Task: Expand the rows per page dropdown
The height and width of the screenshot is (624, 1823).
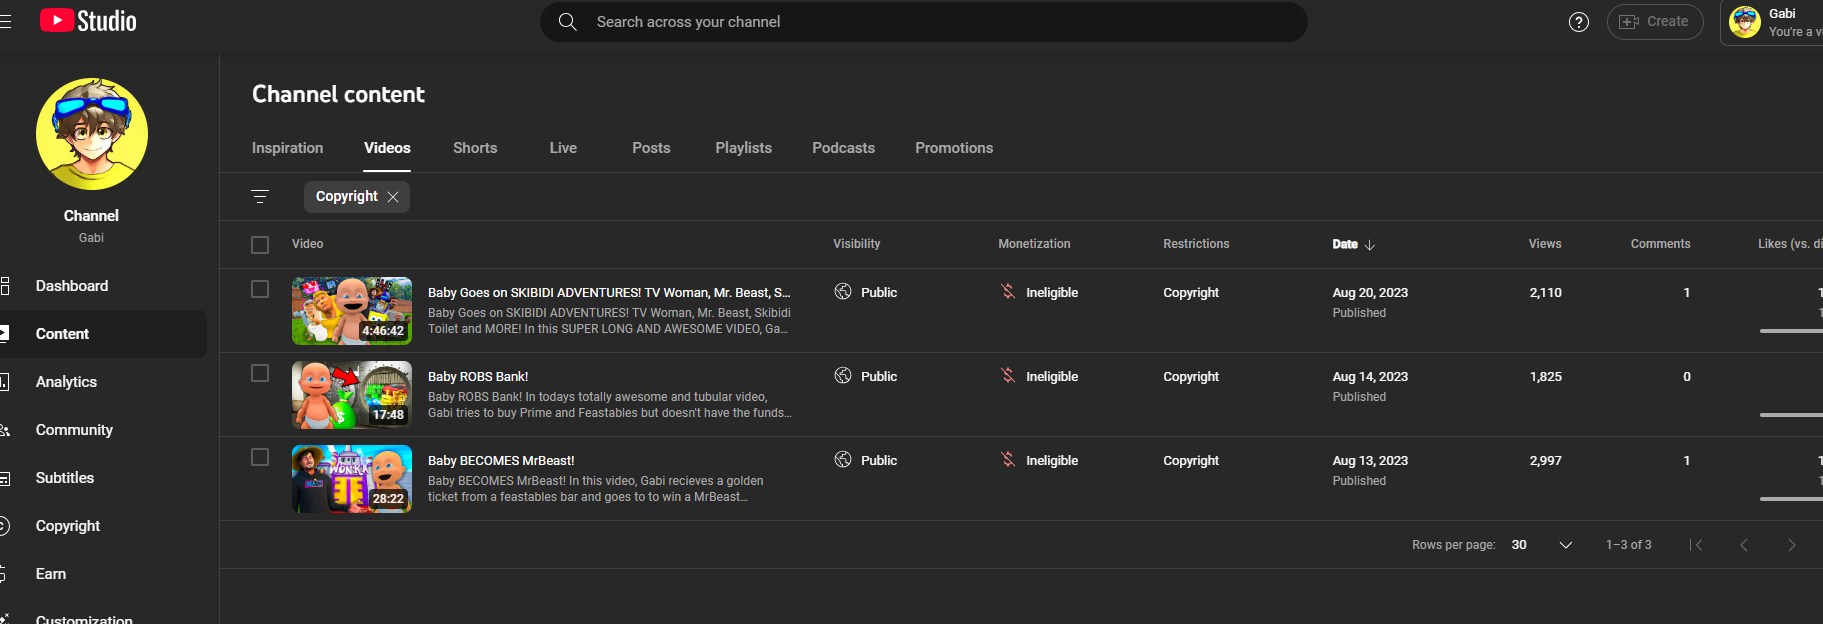Action: point(1566,545)
